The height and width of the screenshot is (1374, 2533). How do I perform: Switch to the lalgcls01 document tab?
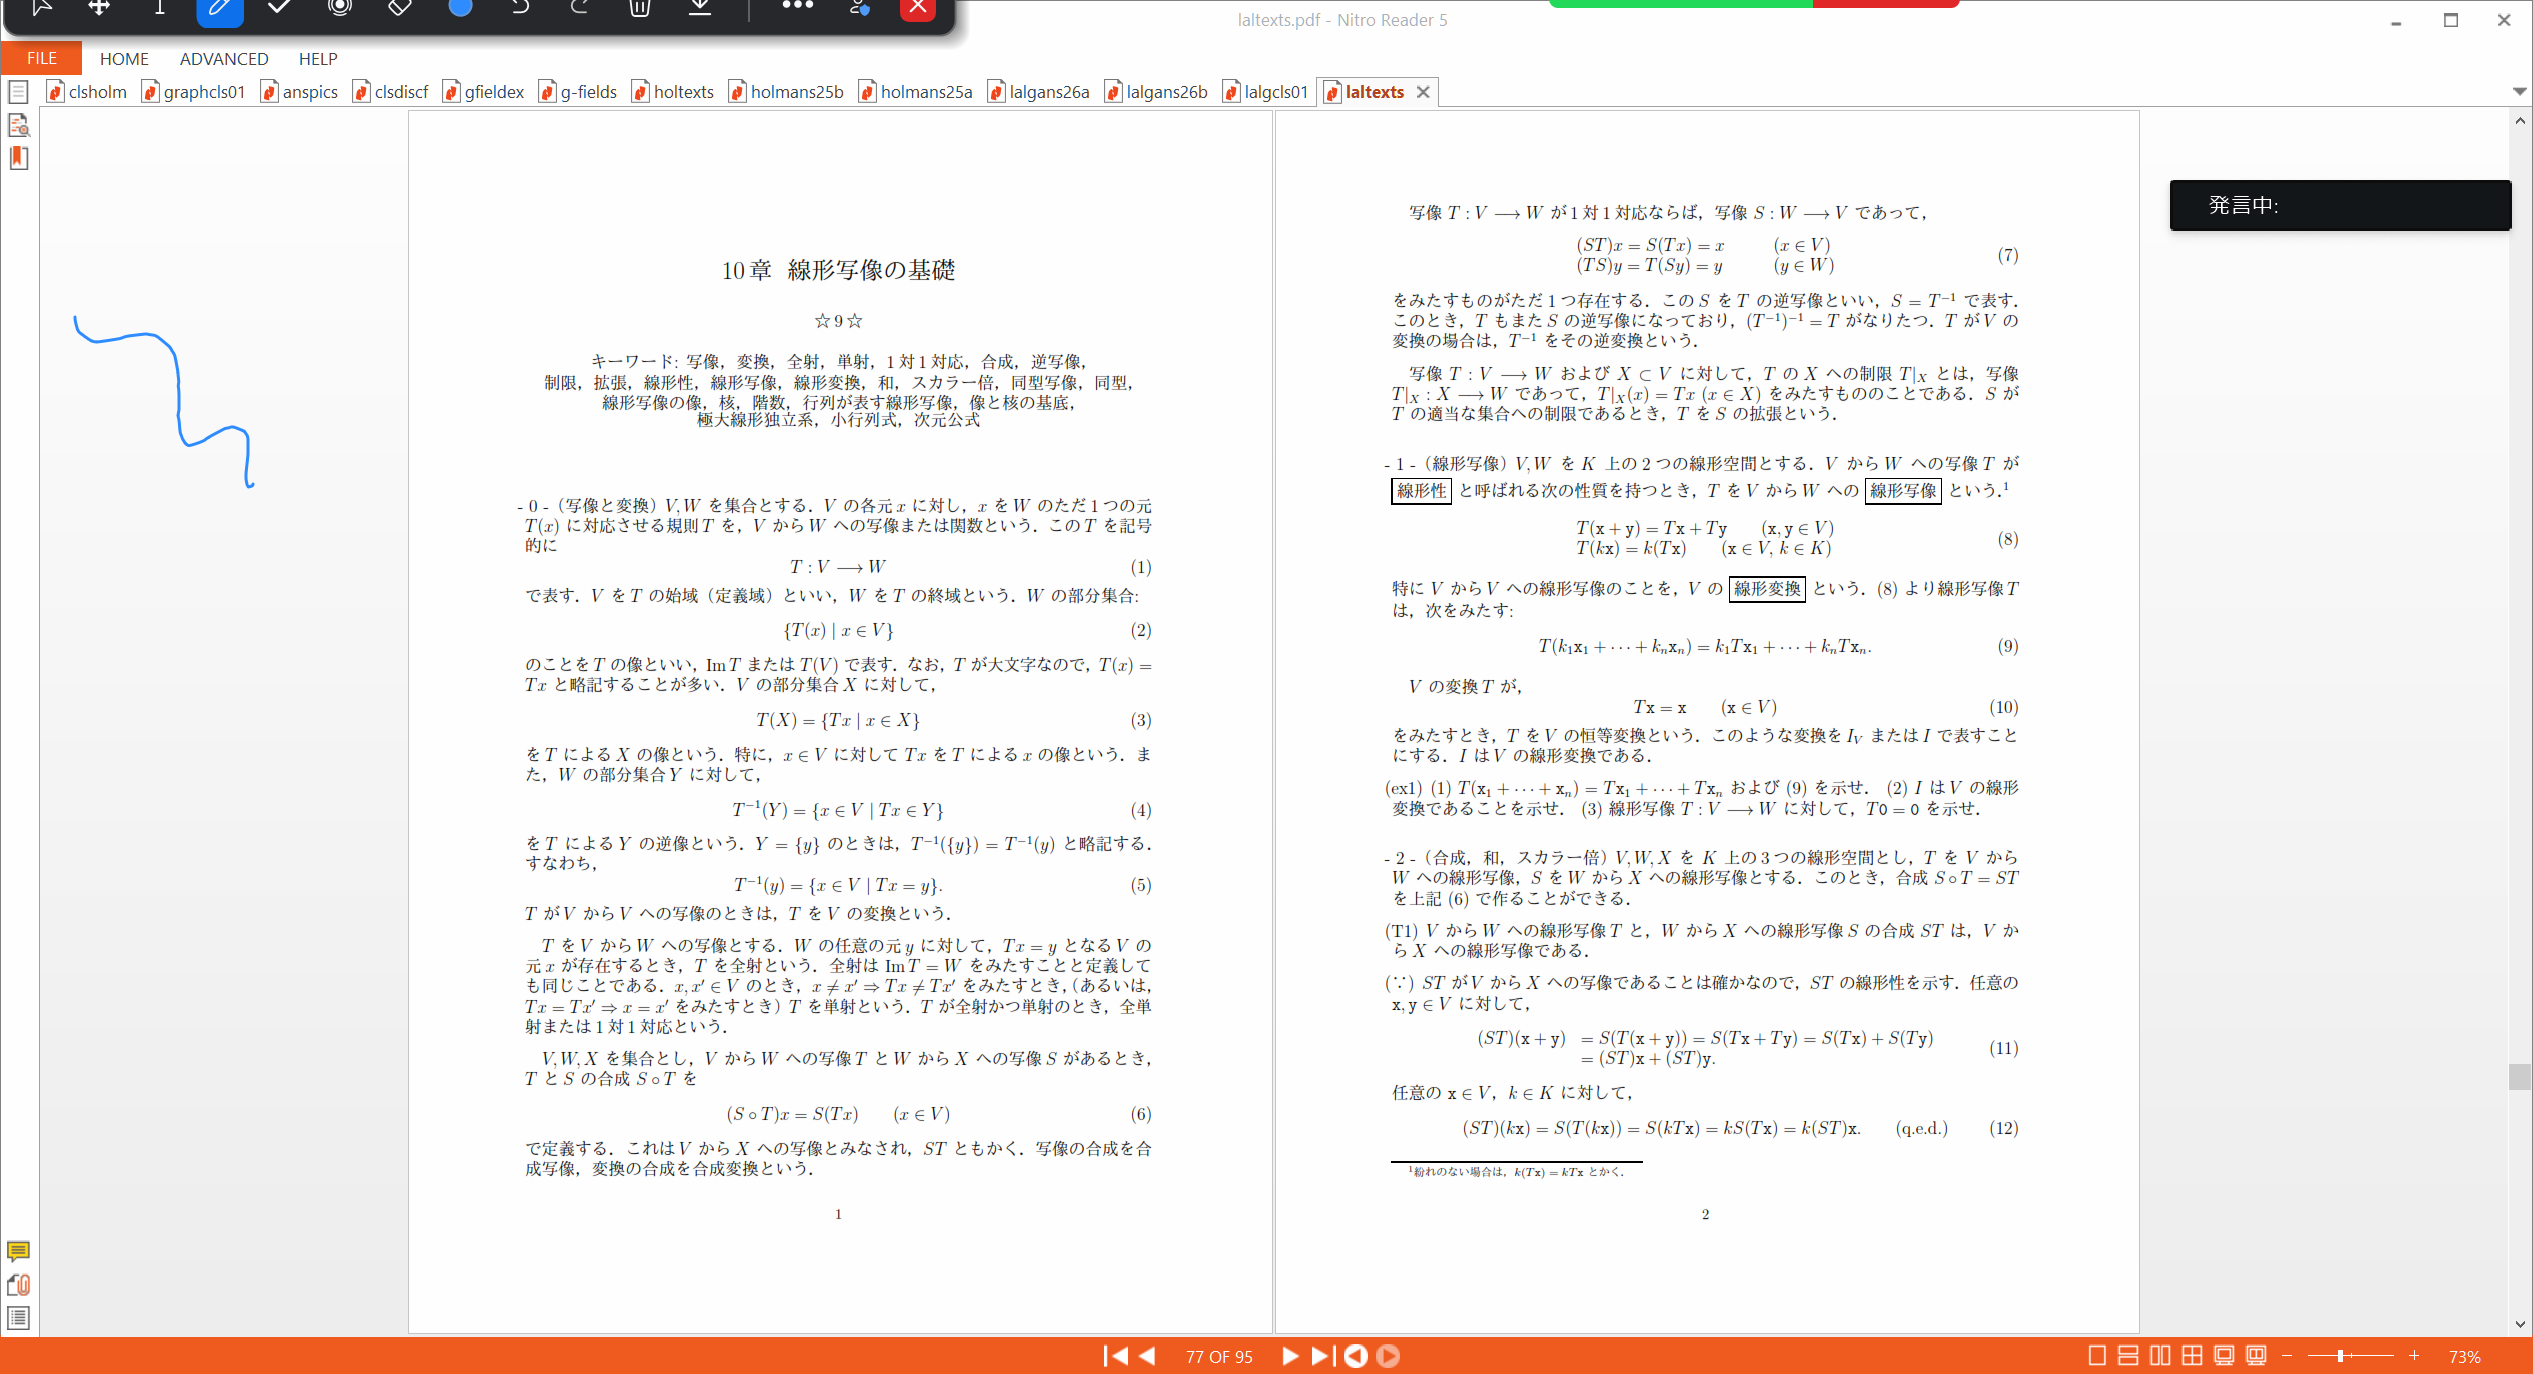click(1266, 92)
